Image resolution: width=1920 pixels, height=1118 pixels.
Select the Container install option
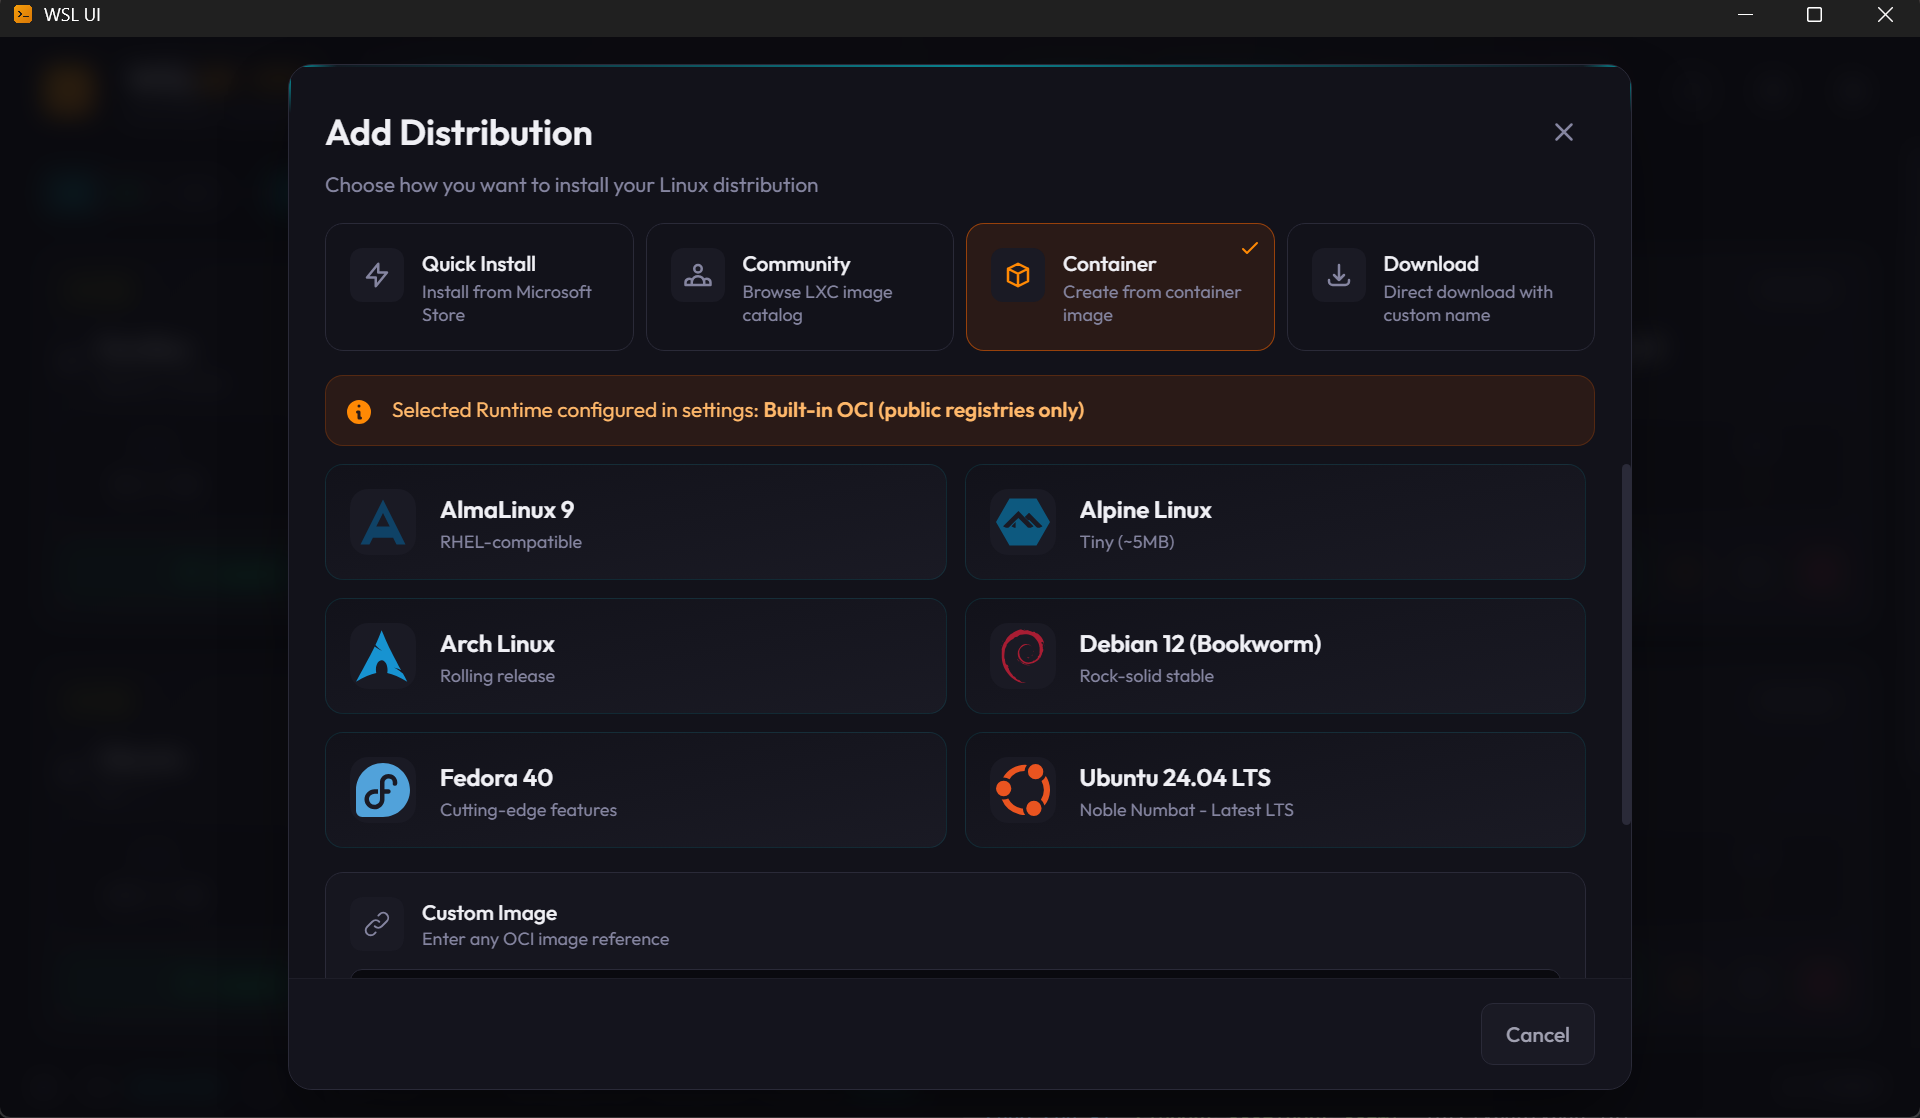[x=1120, y=287]
